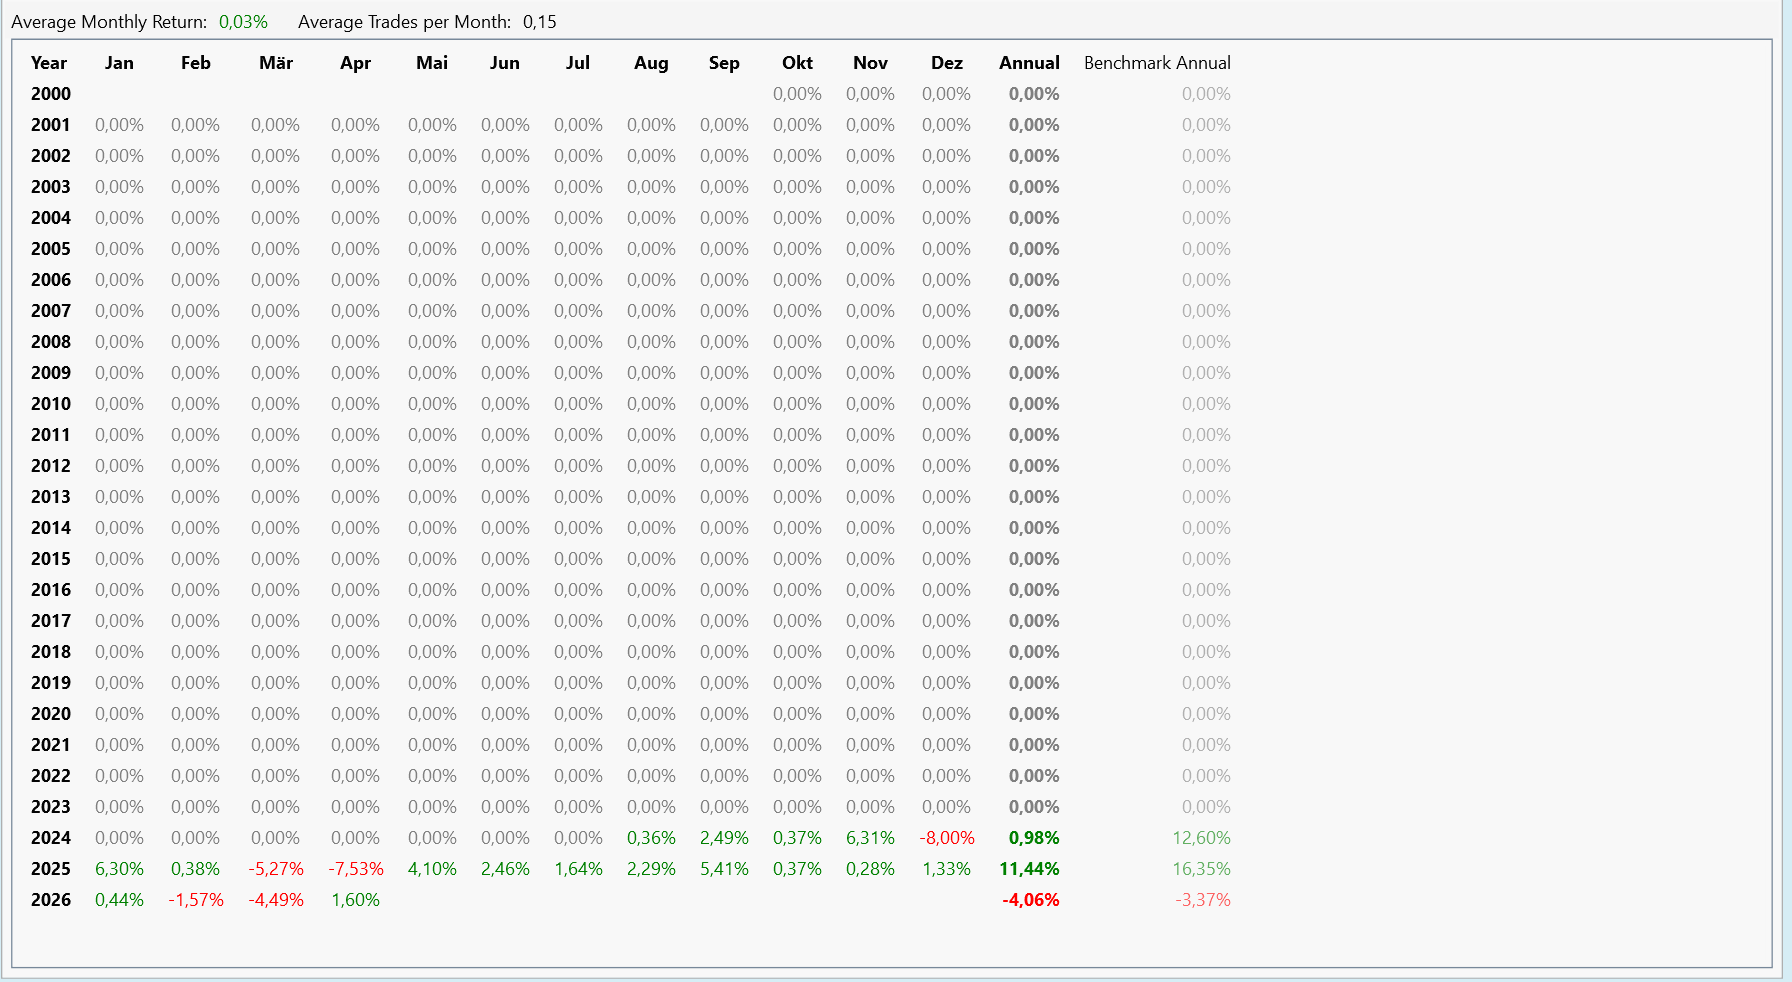The height and width of the screenshot is (982, 1792).
Task: Select the 2024 November return 6,31%
Action: click(x=870, y=838)
